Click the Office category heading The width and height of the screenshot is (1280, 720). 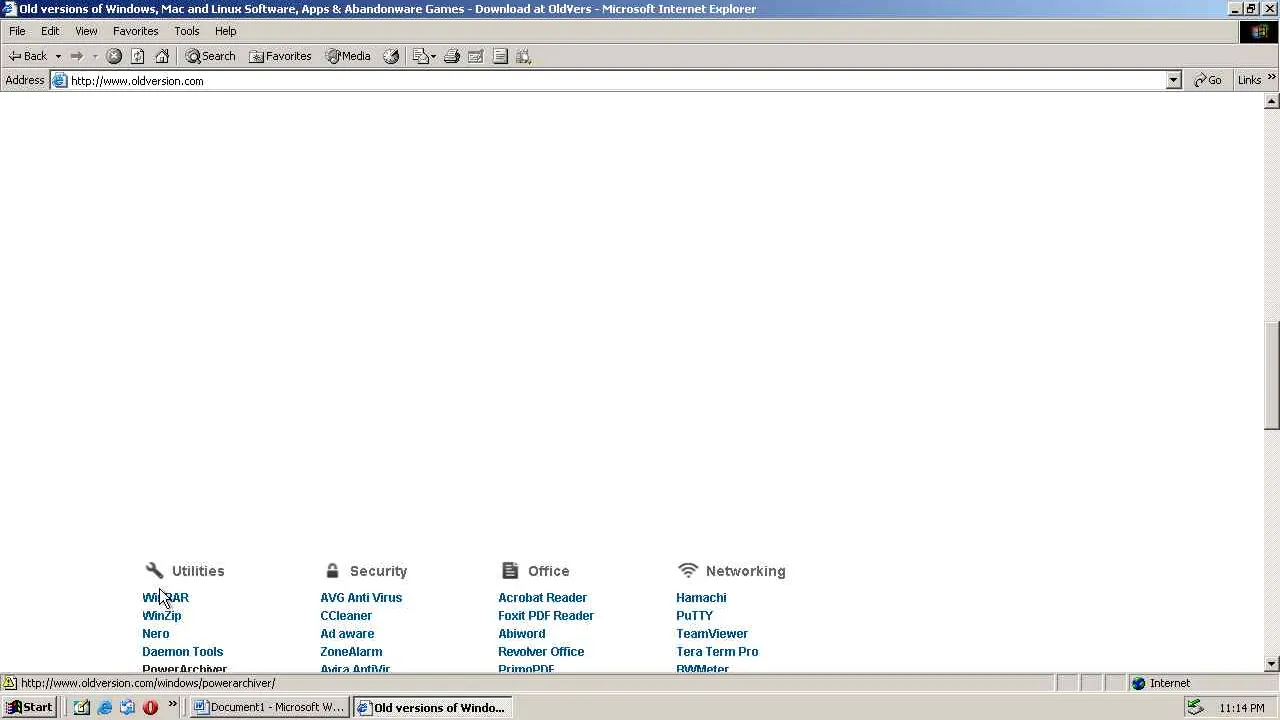[x=548, y=571]
